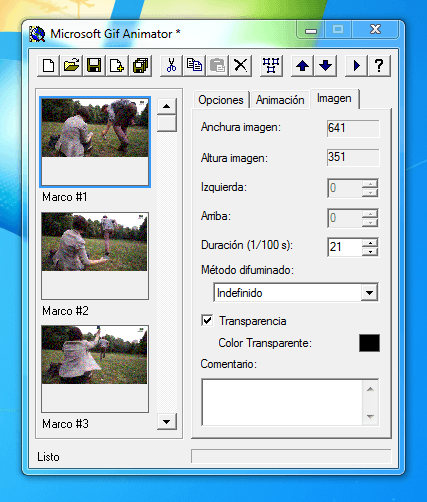The image size is (427, 502).
Task: Move the frame up with the up arrow icon
Action: 302,65
